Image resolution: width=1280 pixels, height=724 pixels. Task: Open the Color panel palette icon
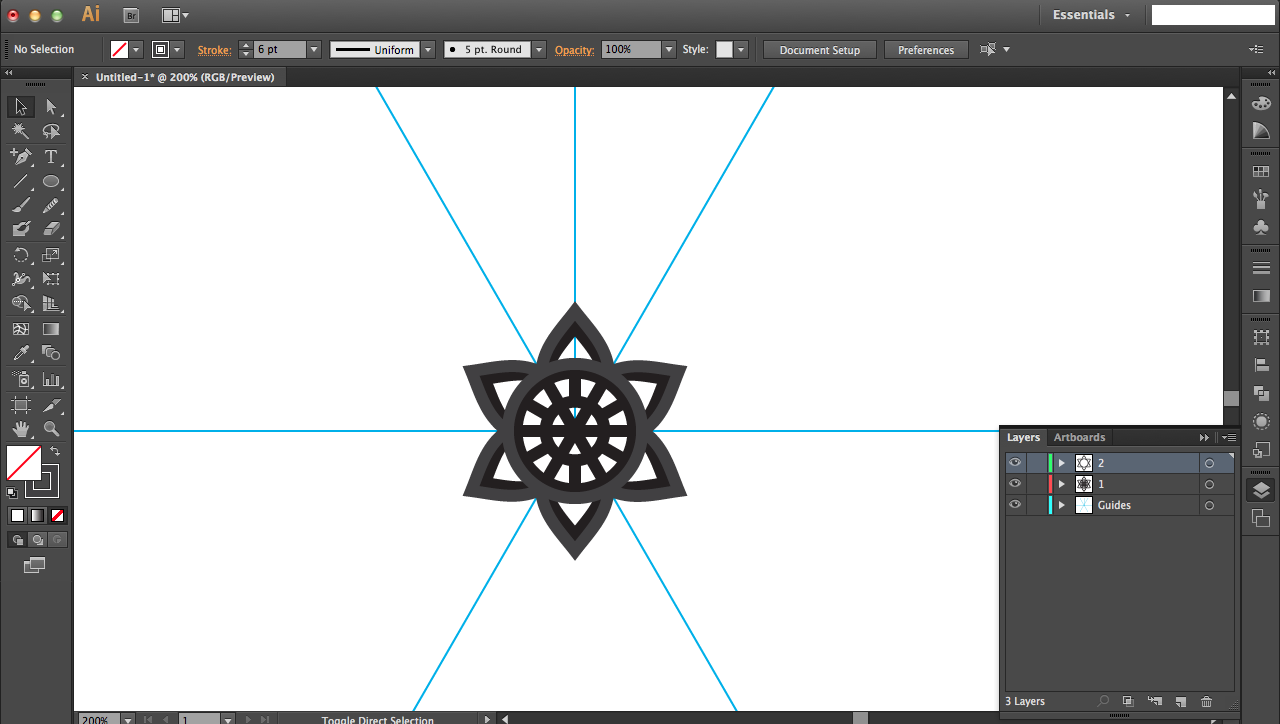[x=1261, y=103]
